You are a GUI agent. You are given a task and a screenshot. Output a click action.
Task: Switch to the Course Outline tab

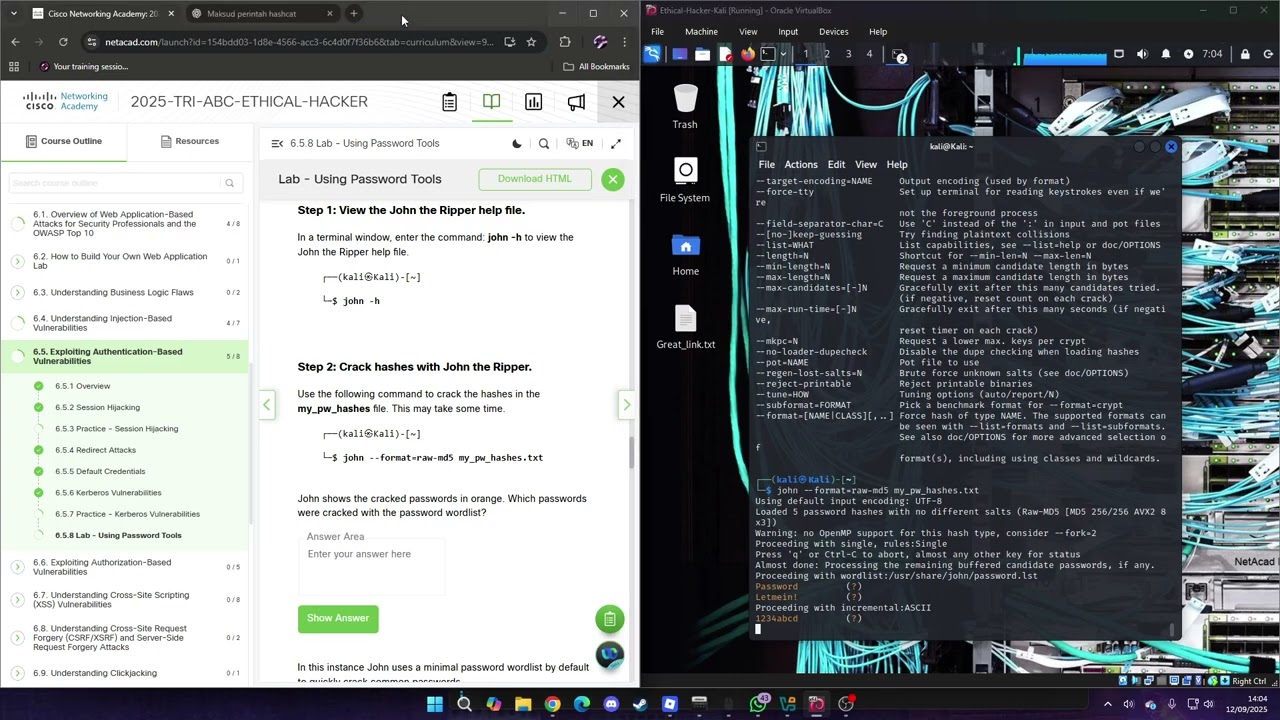pyautogui.click(x=64, y=141)
